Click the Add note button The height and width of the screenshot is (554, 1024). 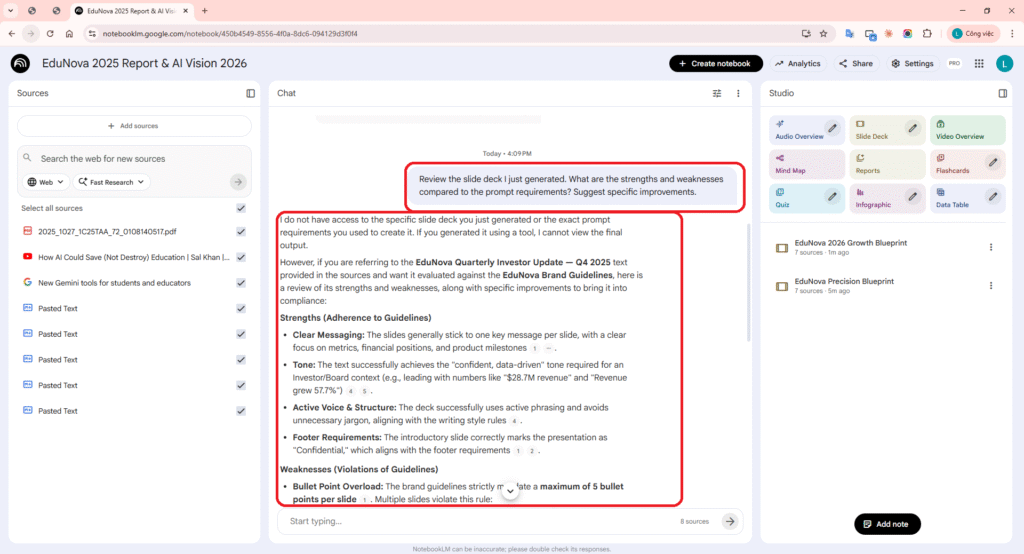pyautogui.click(x=887, y=524)
